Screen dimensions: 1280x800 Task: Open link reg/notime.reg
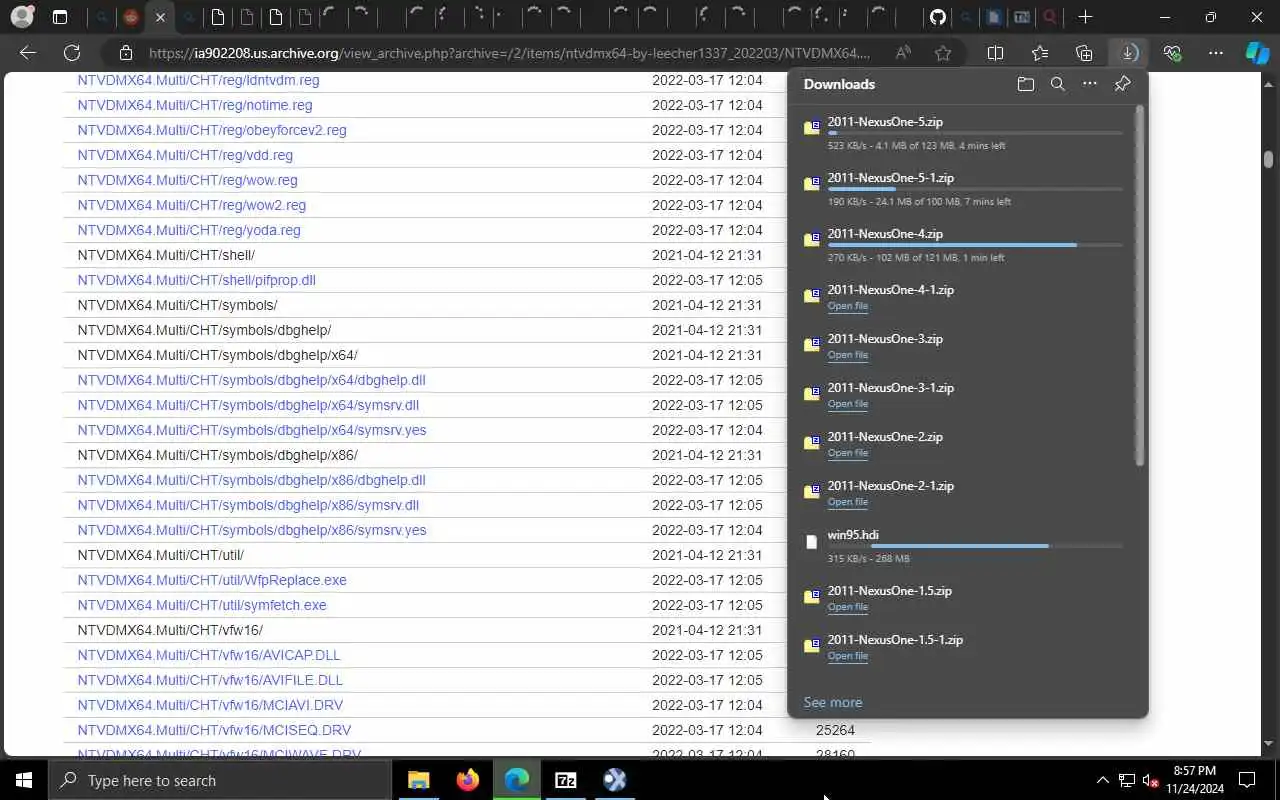(x=195, y=105)
